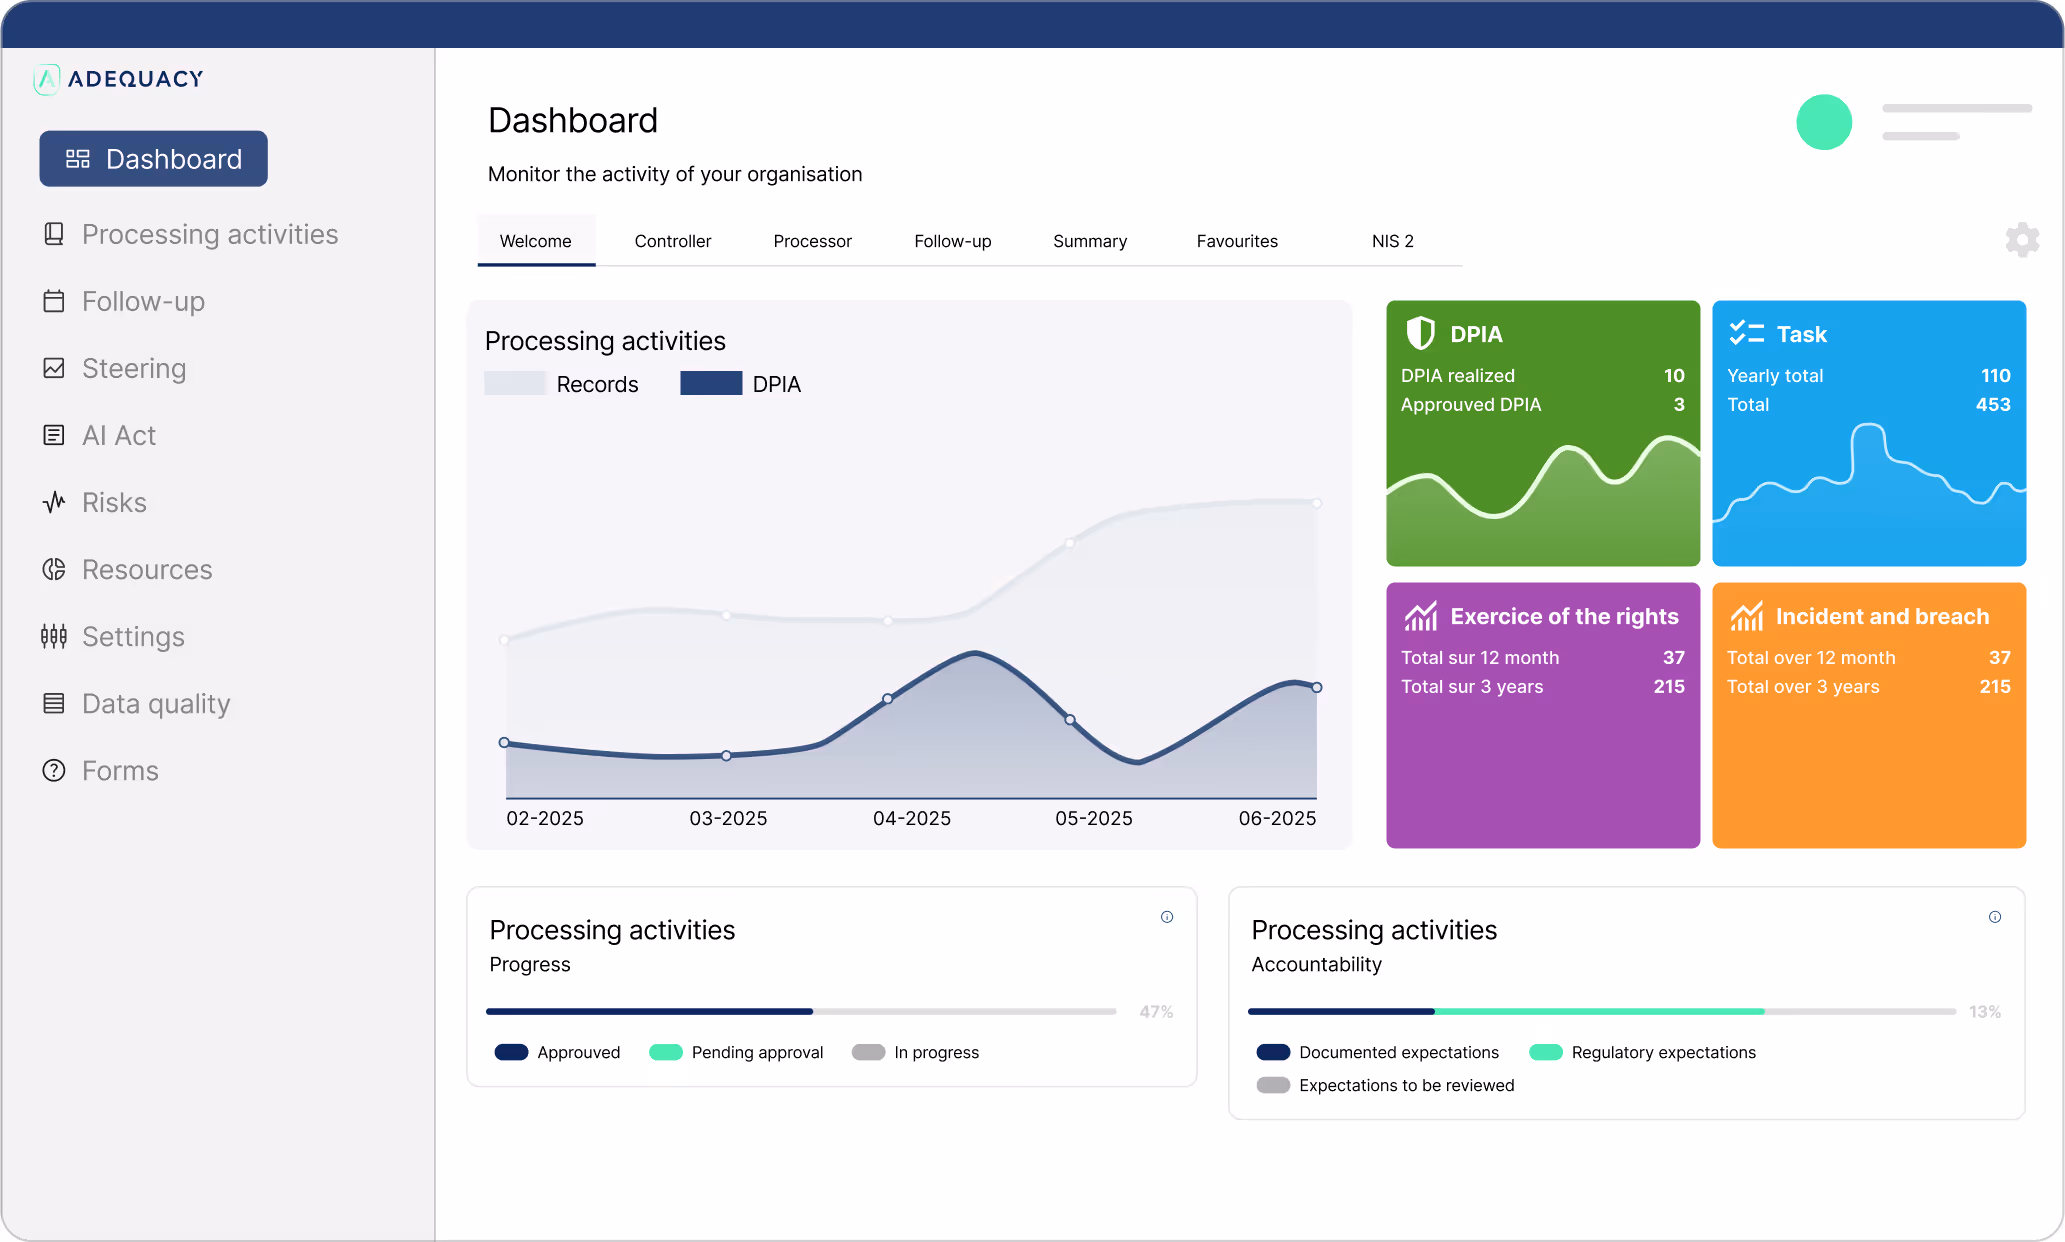Click the Risks pulse icon in sidebar
This screenshot has height=1242, width=2065.
click(54, 502)
